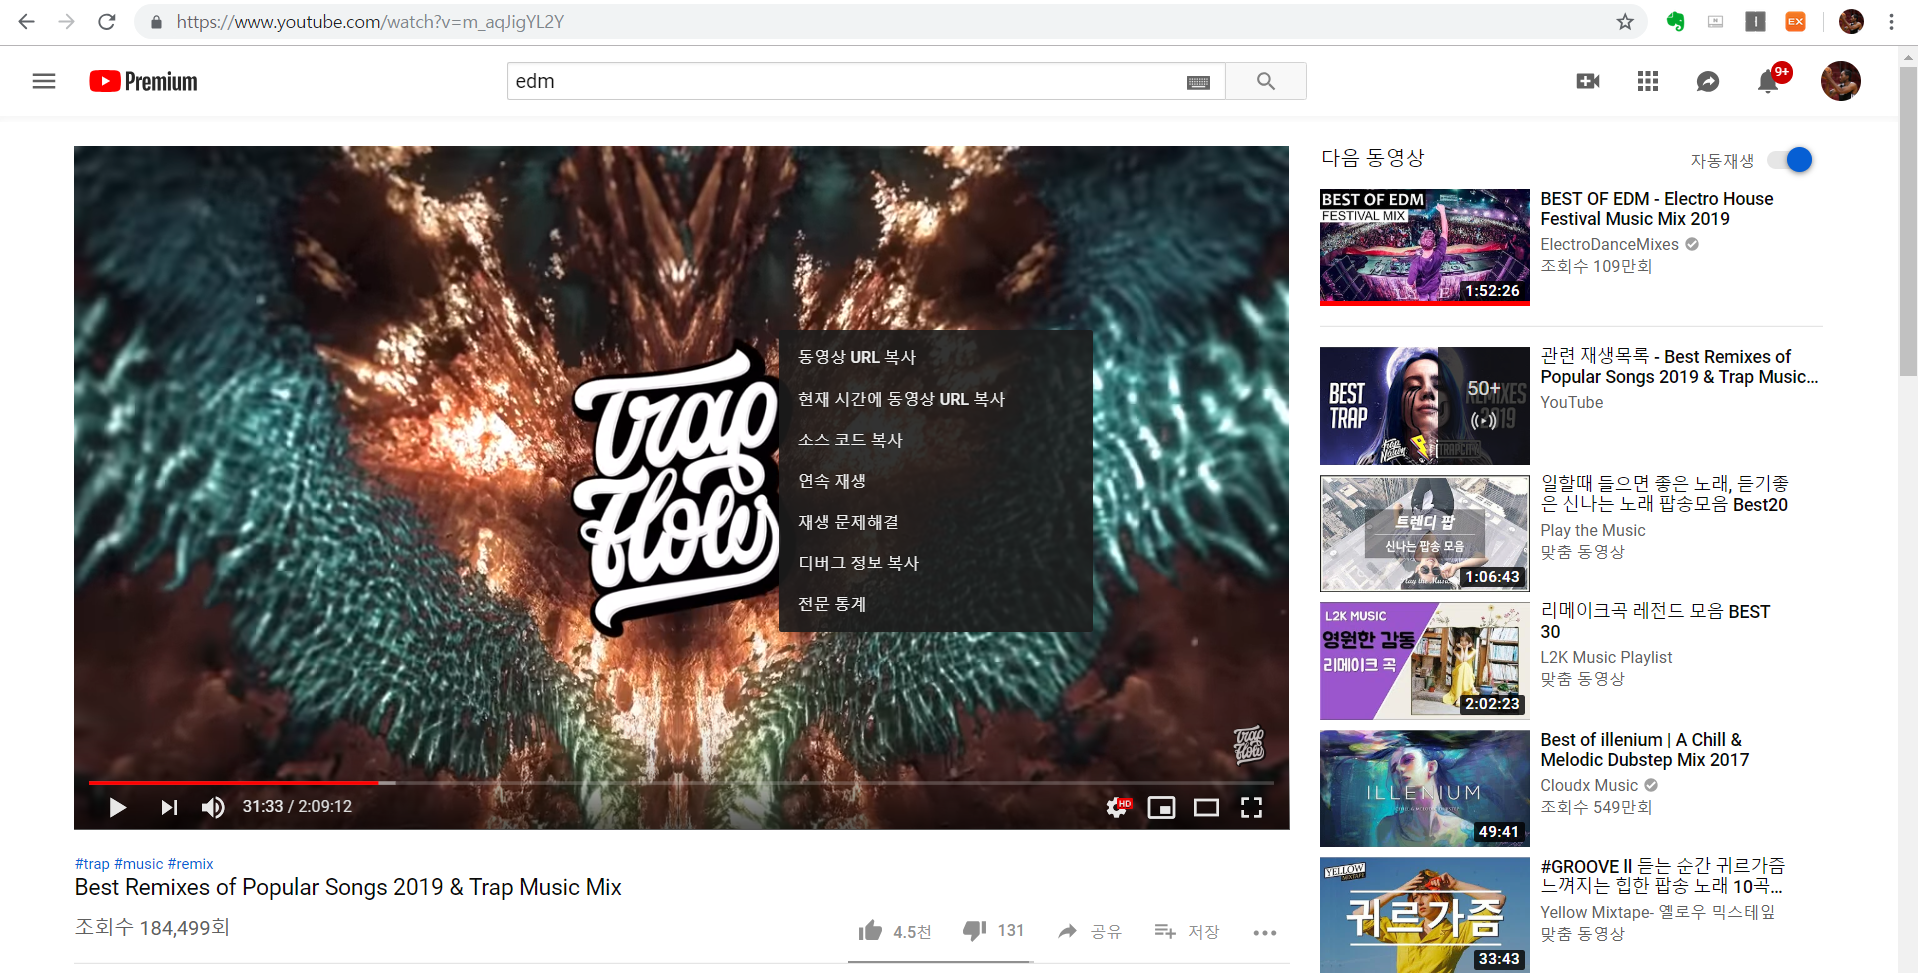Dislike the video with the thumbs-down icon
Image resolution: width=1918 pixels, height=973 pixels.
pos(974,931)
